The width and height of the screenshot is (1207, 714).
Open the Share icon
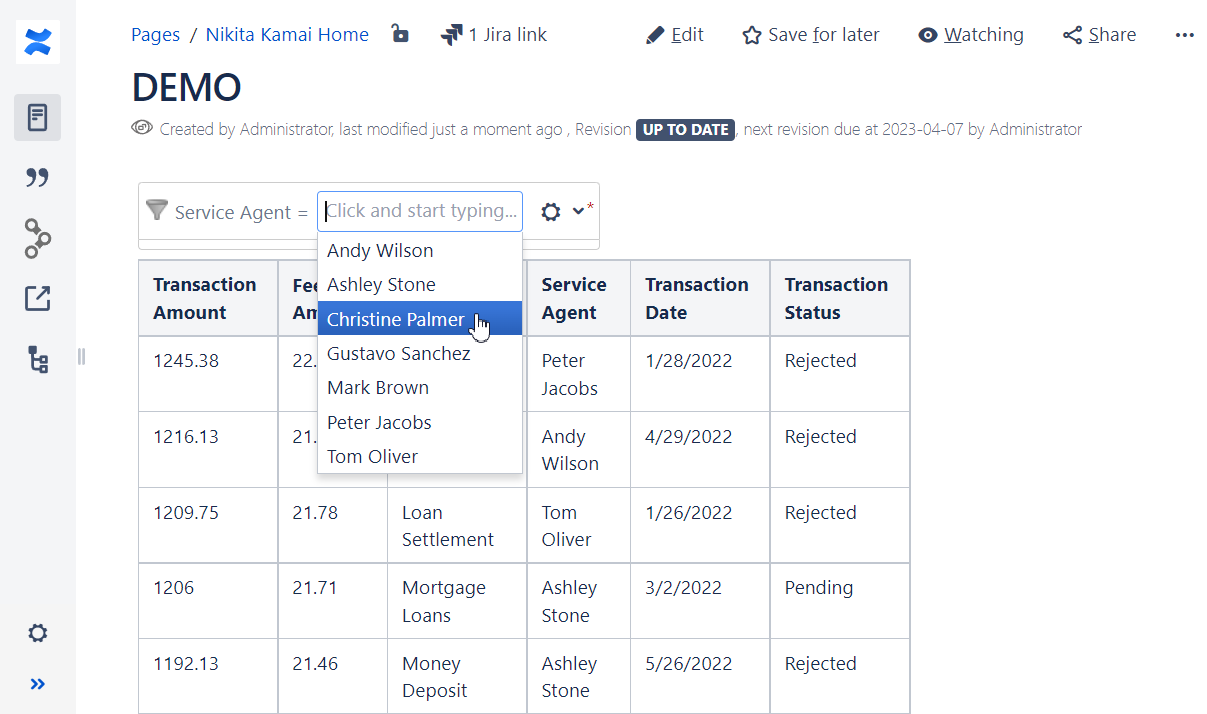1073,34
